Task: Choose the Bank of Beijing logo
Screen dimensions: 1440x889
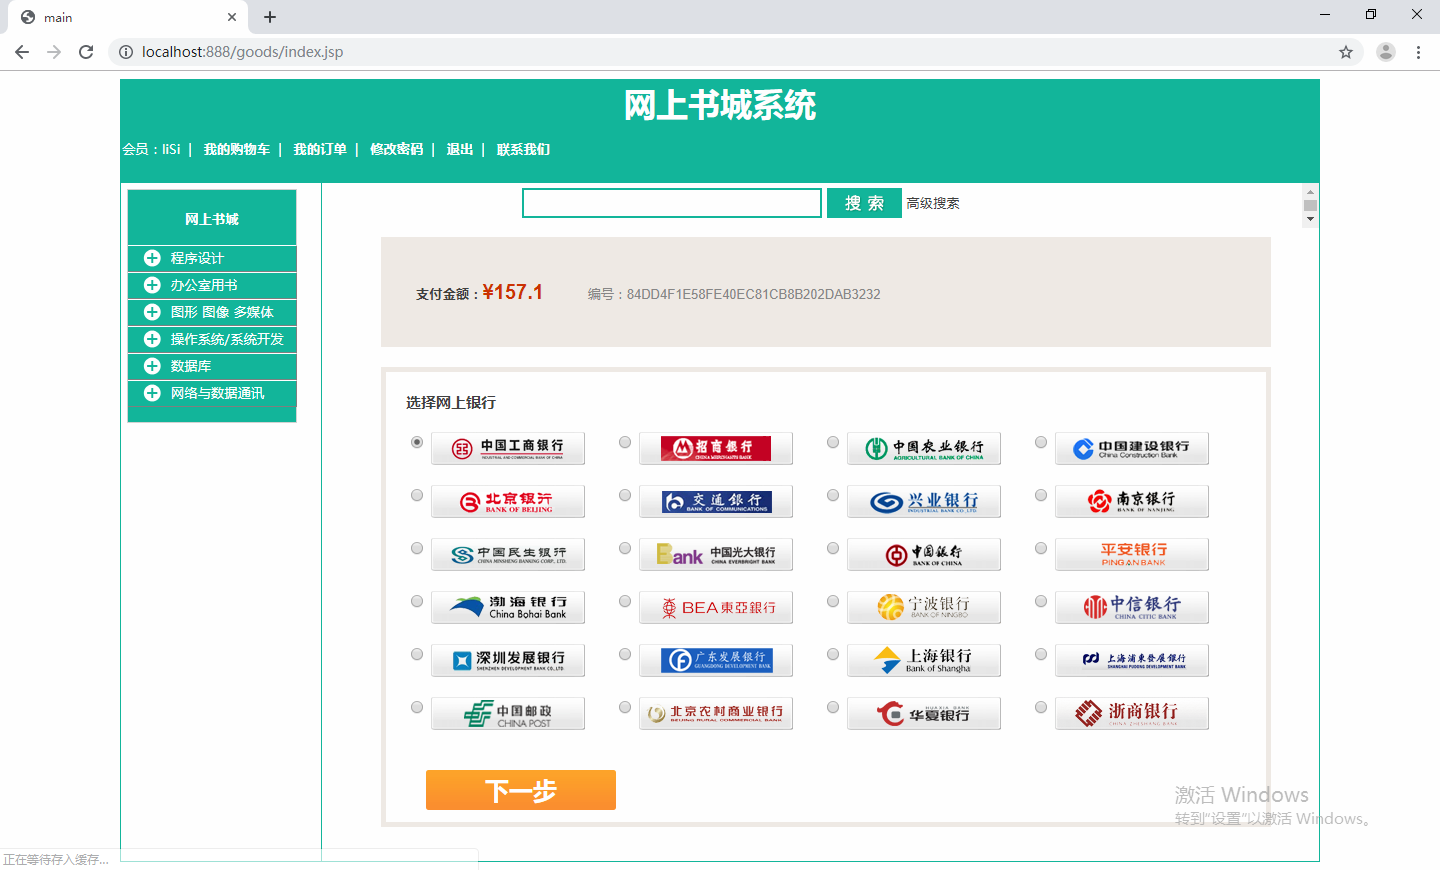Action: [x=508, y=502]
